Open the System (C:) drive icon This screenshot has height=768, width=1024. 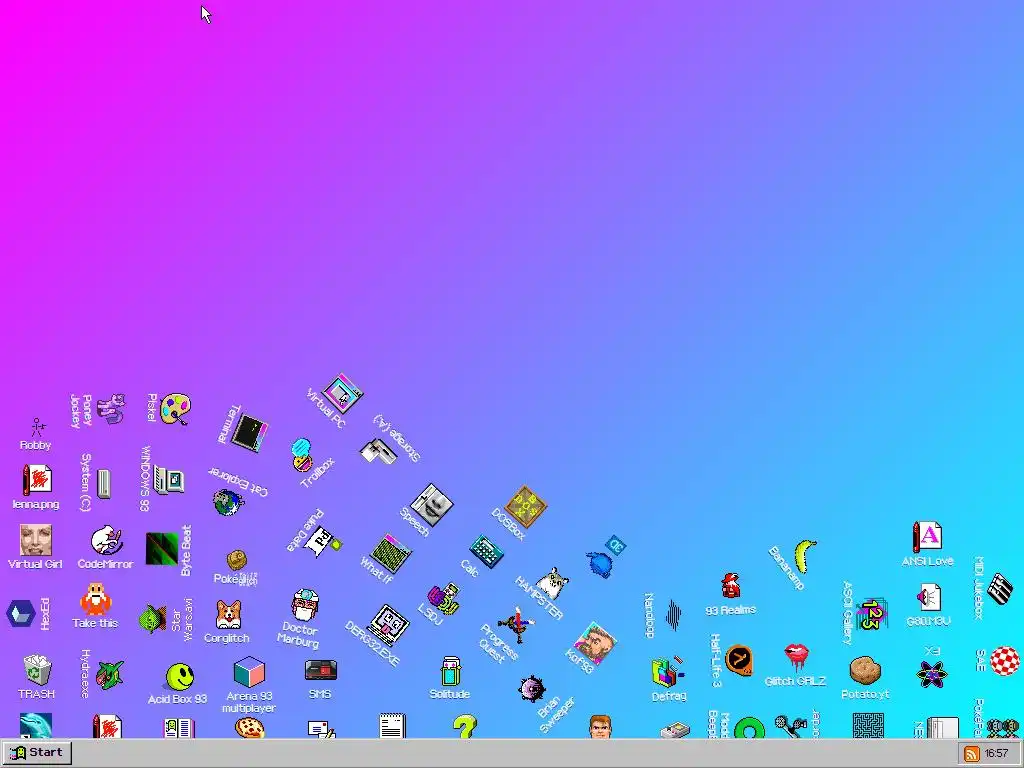coord(104,483)
